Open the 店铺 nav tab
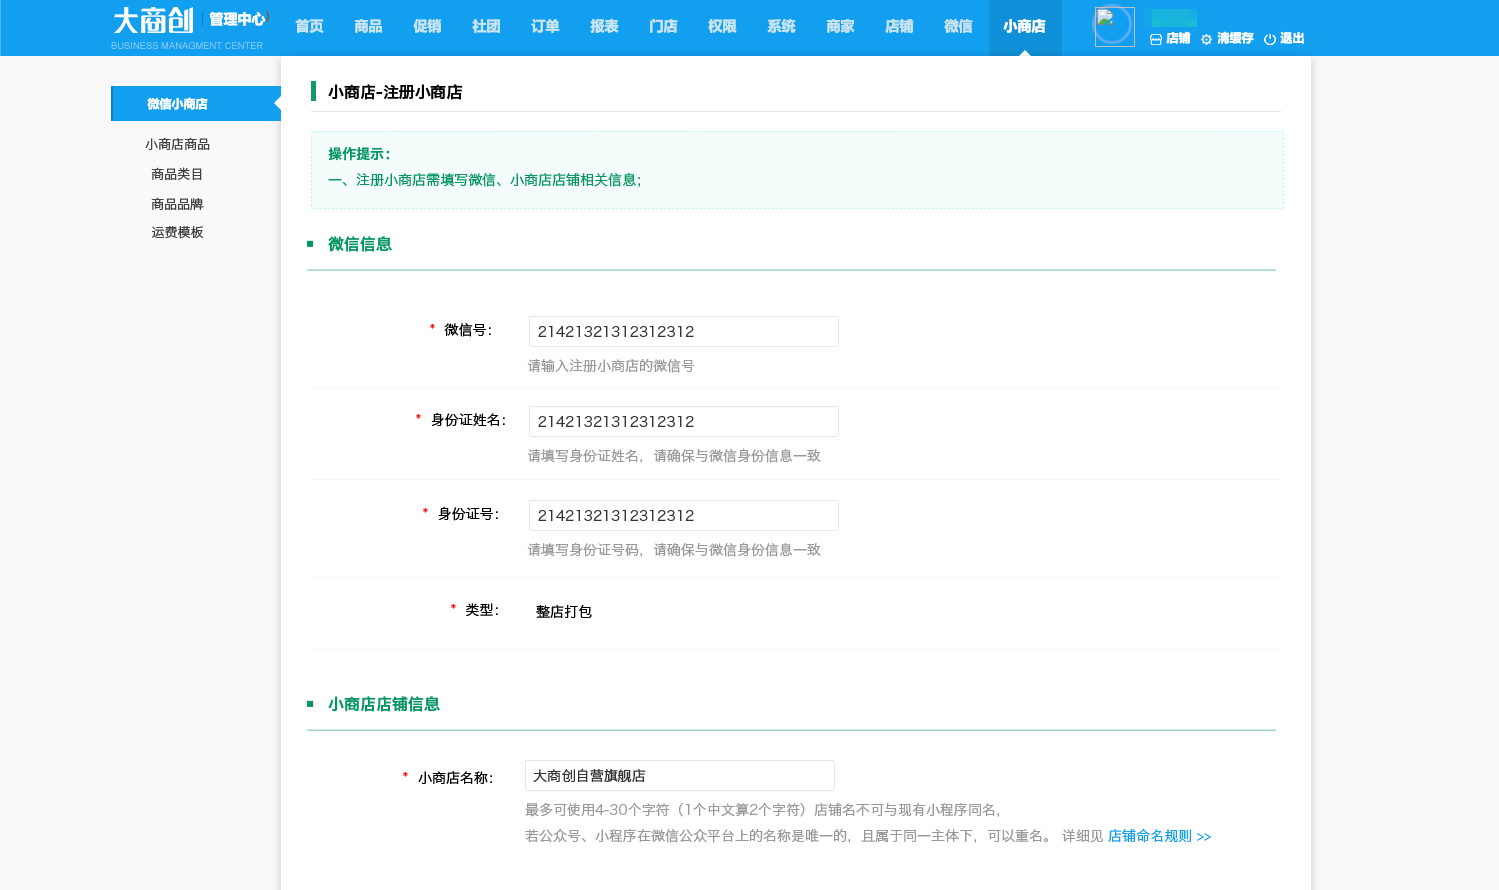 coord(899,27)
